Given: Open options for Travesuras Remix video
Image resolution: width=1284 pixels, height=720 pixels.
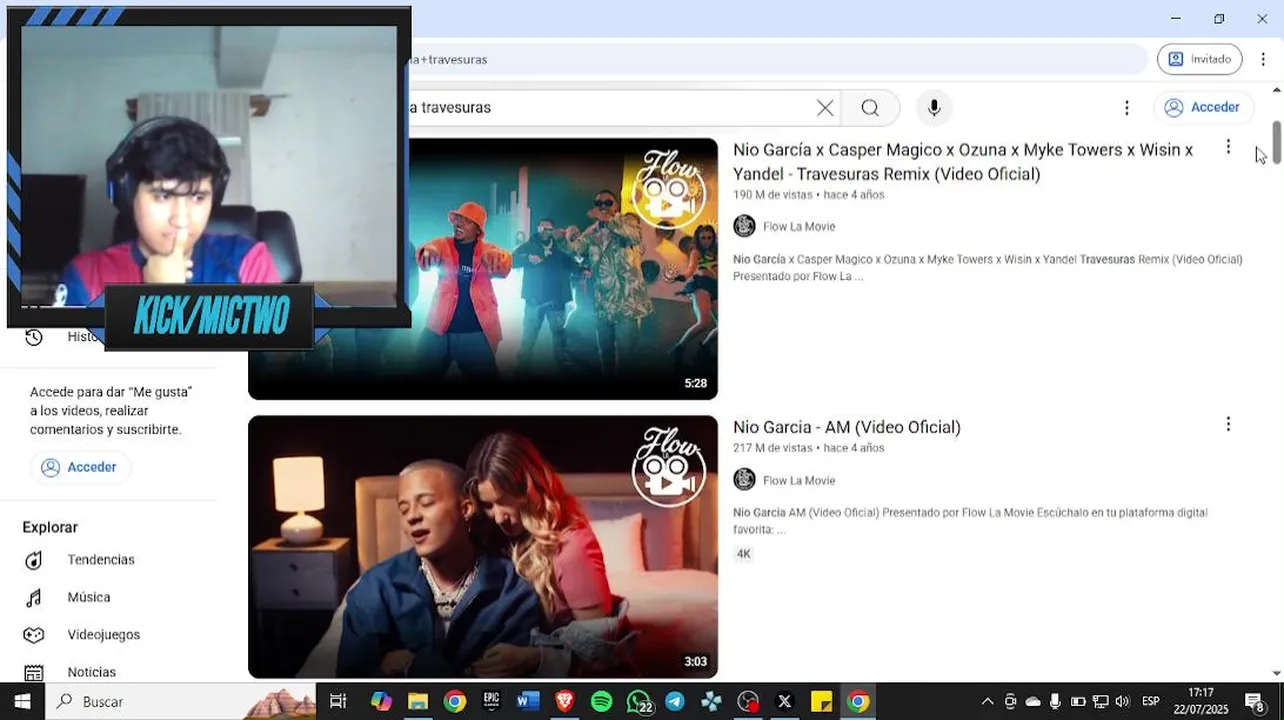Looking at the screenshot, I should point(1228,148).
